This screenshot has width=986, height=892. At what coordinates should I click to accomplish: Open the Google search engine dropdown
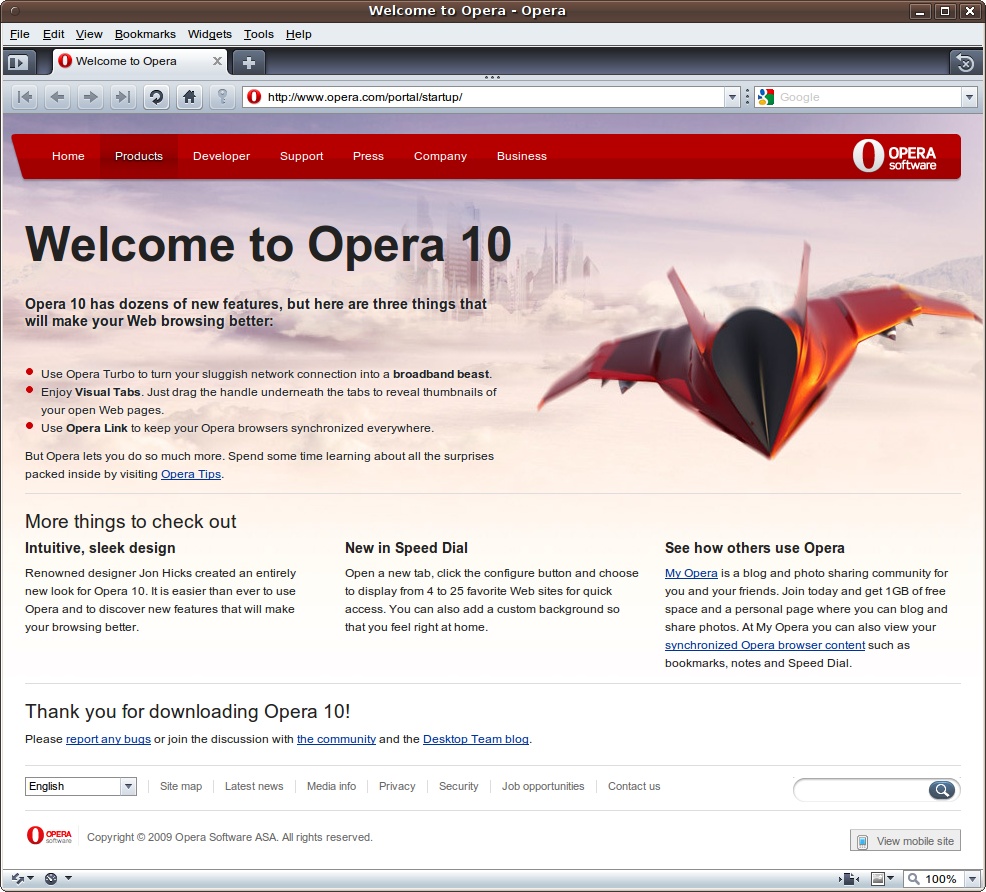tap(968, 97)
